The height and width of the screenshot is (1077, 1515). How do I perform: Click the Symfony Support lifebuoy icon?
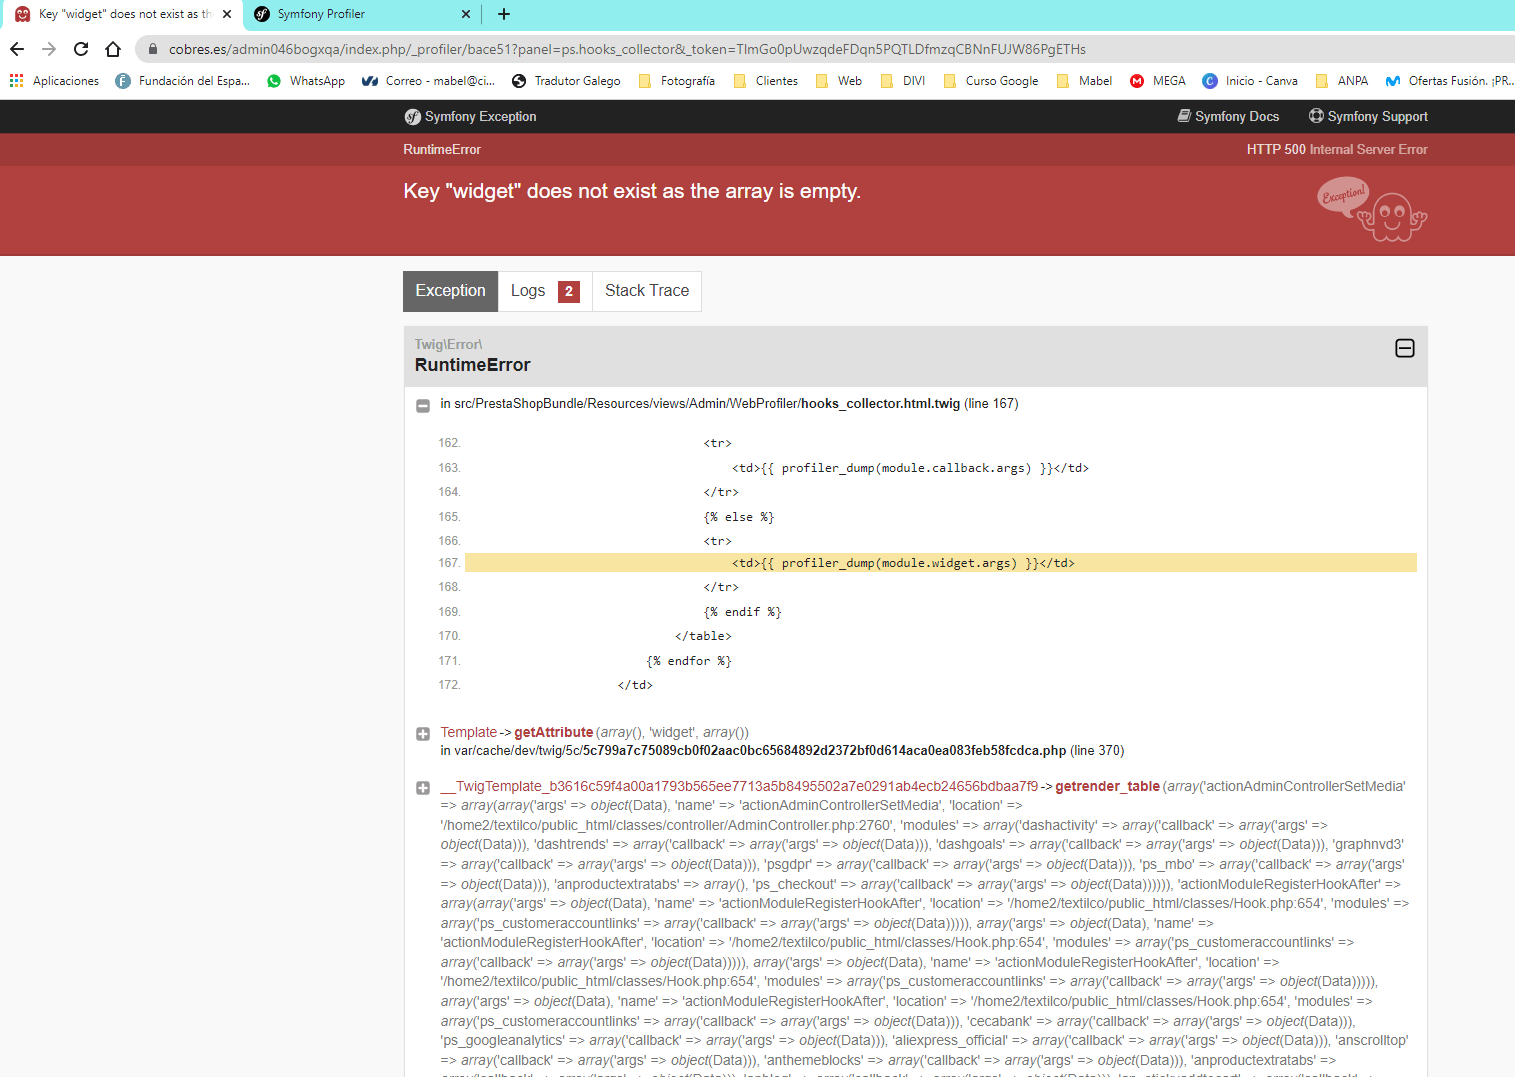(x=1316, y=116)
